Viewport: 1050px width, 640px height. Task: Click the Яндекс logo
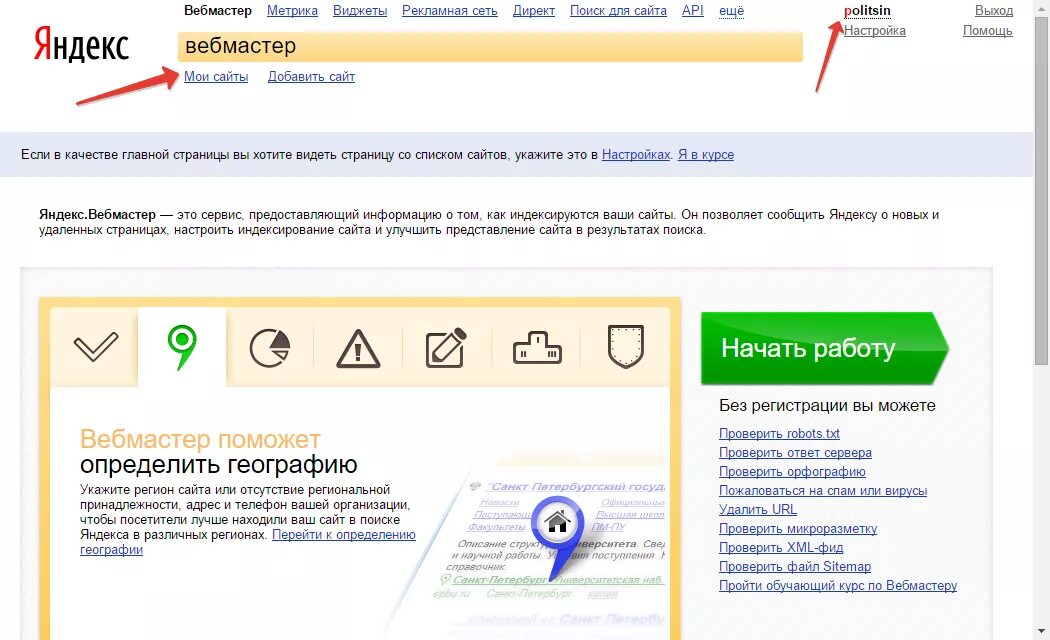pyautogui.click(x=81, y=44)
